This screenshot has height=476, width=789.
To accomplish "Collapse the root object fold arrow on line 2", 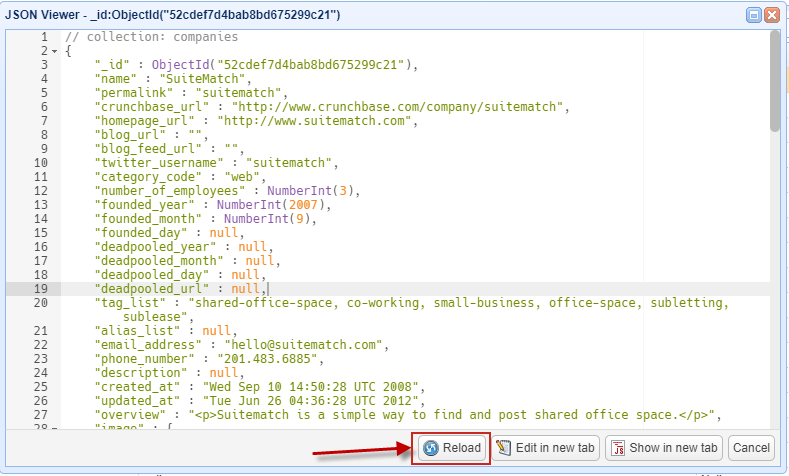I will (x=54, y=51).
